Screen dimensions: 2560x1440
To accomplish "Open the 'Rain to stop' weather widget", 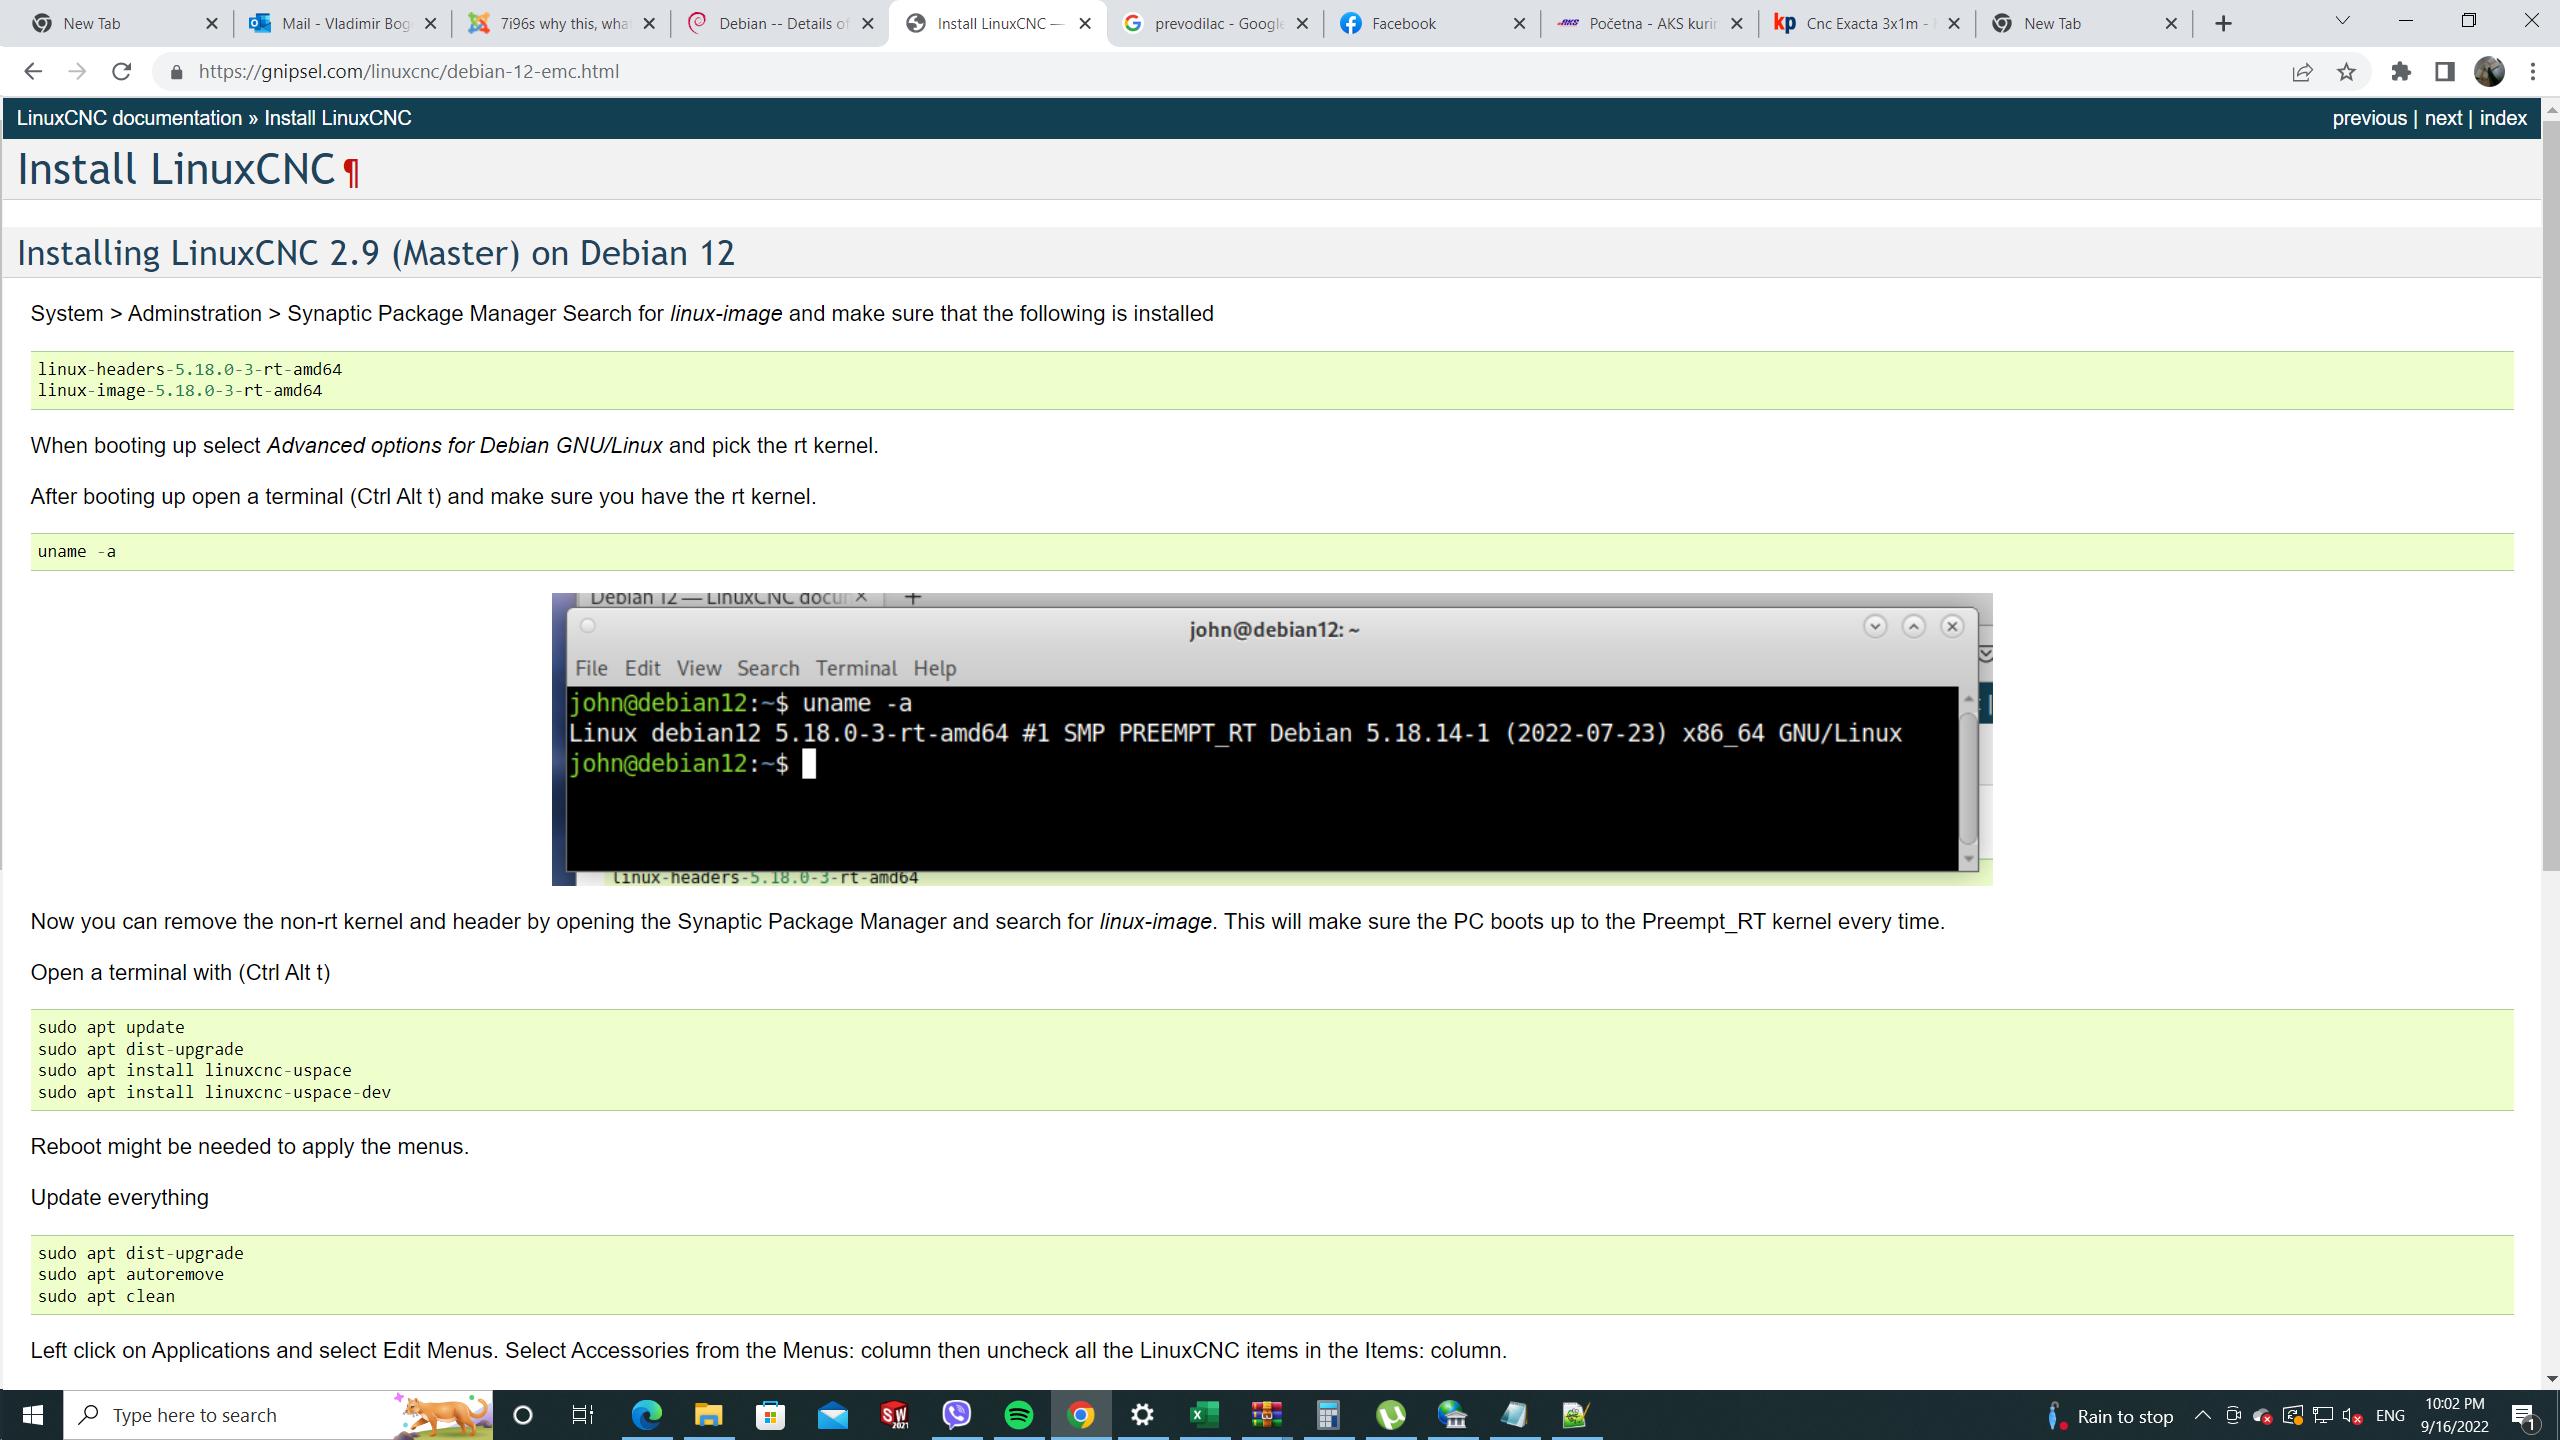I will tap(2110, 1416).
